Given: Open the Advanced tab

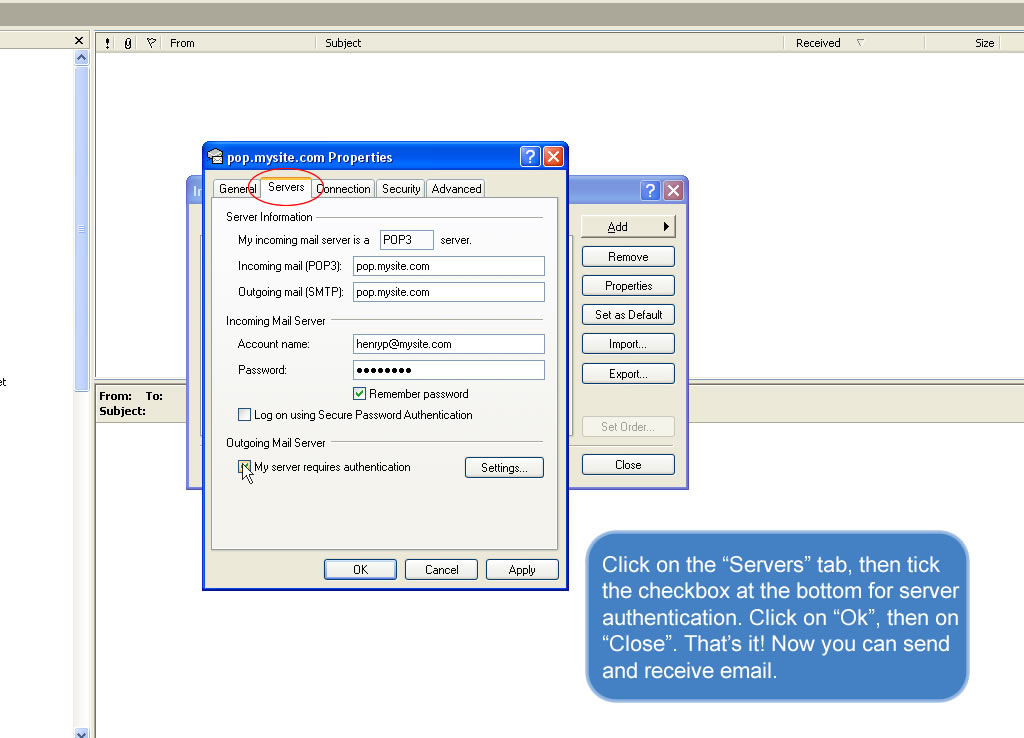Looking at the screenshot, I should [x=456, y=189].
